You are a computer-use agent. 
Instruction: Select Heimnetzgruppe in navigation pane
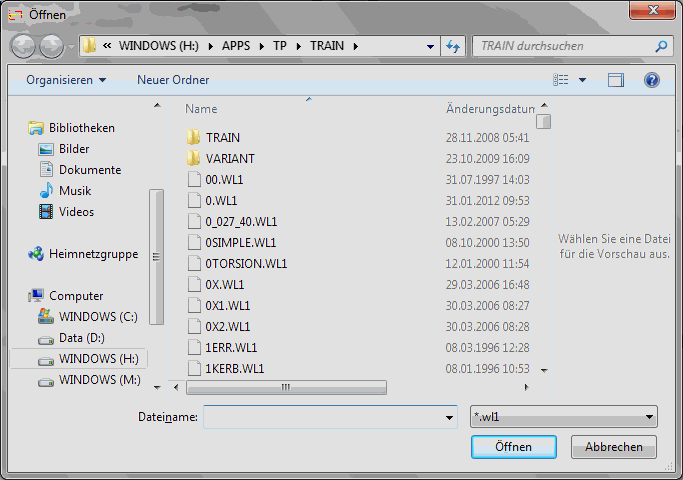tap(93, 254)
